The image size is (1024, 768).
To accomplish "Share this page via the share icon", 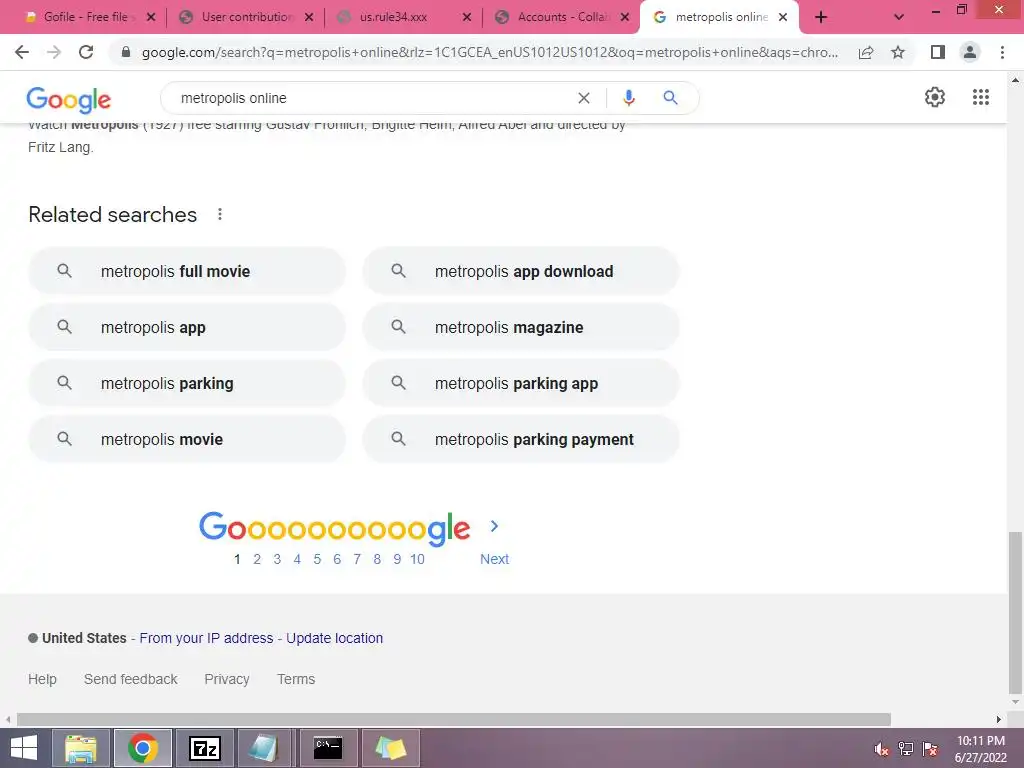I will pos(866,52).
